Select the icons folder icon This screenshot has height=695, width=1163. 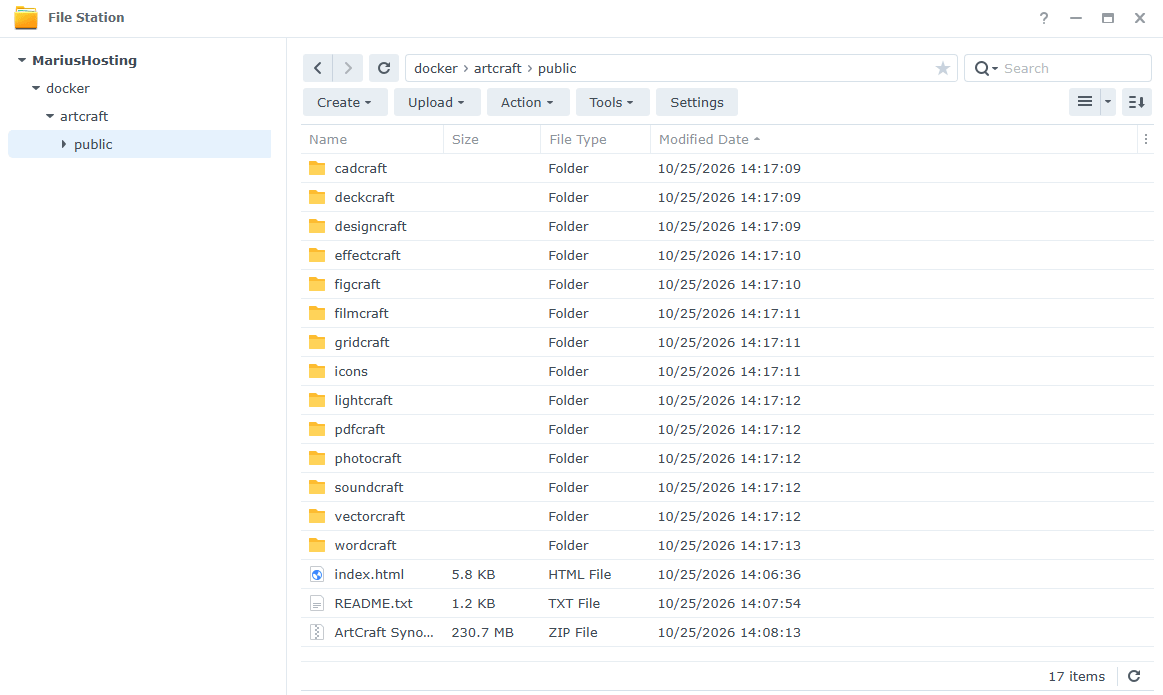click(x=317, y=371)
